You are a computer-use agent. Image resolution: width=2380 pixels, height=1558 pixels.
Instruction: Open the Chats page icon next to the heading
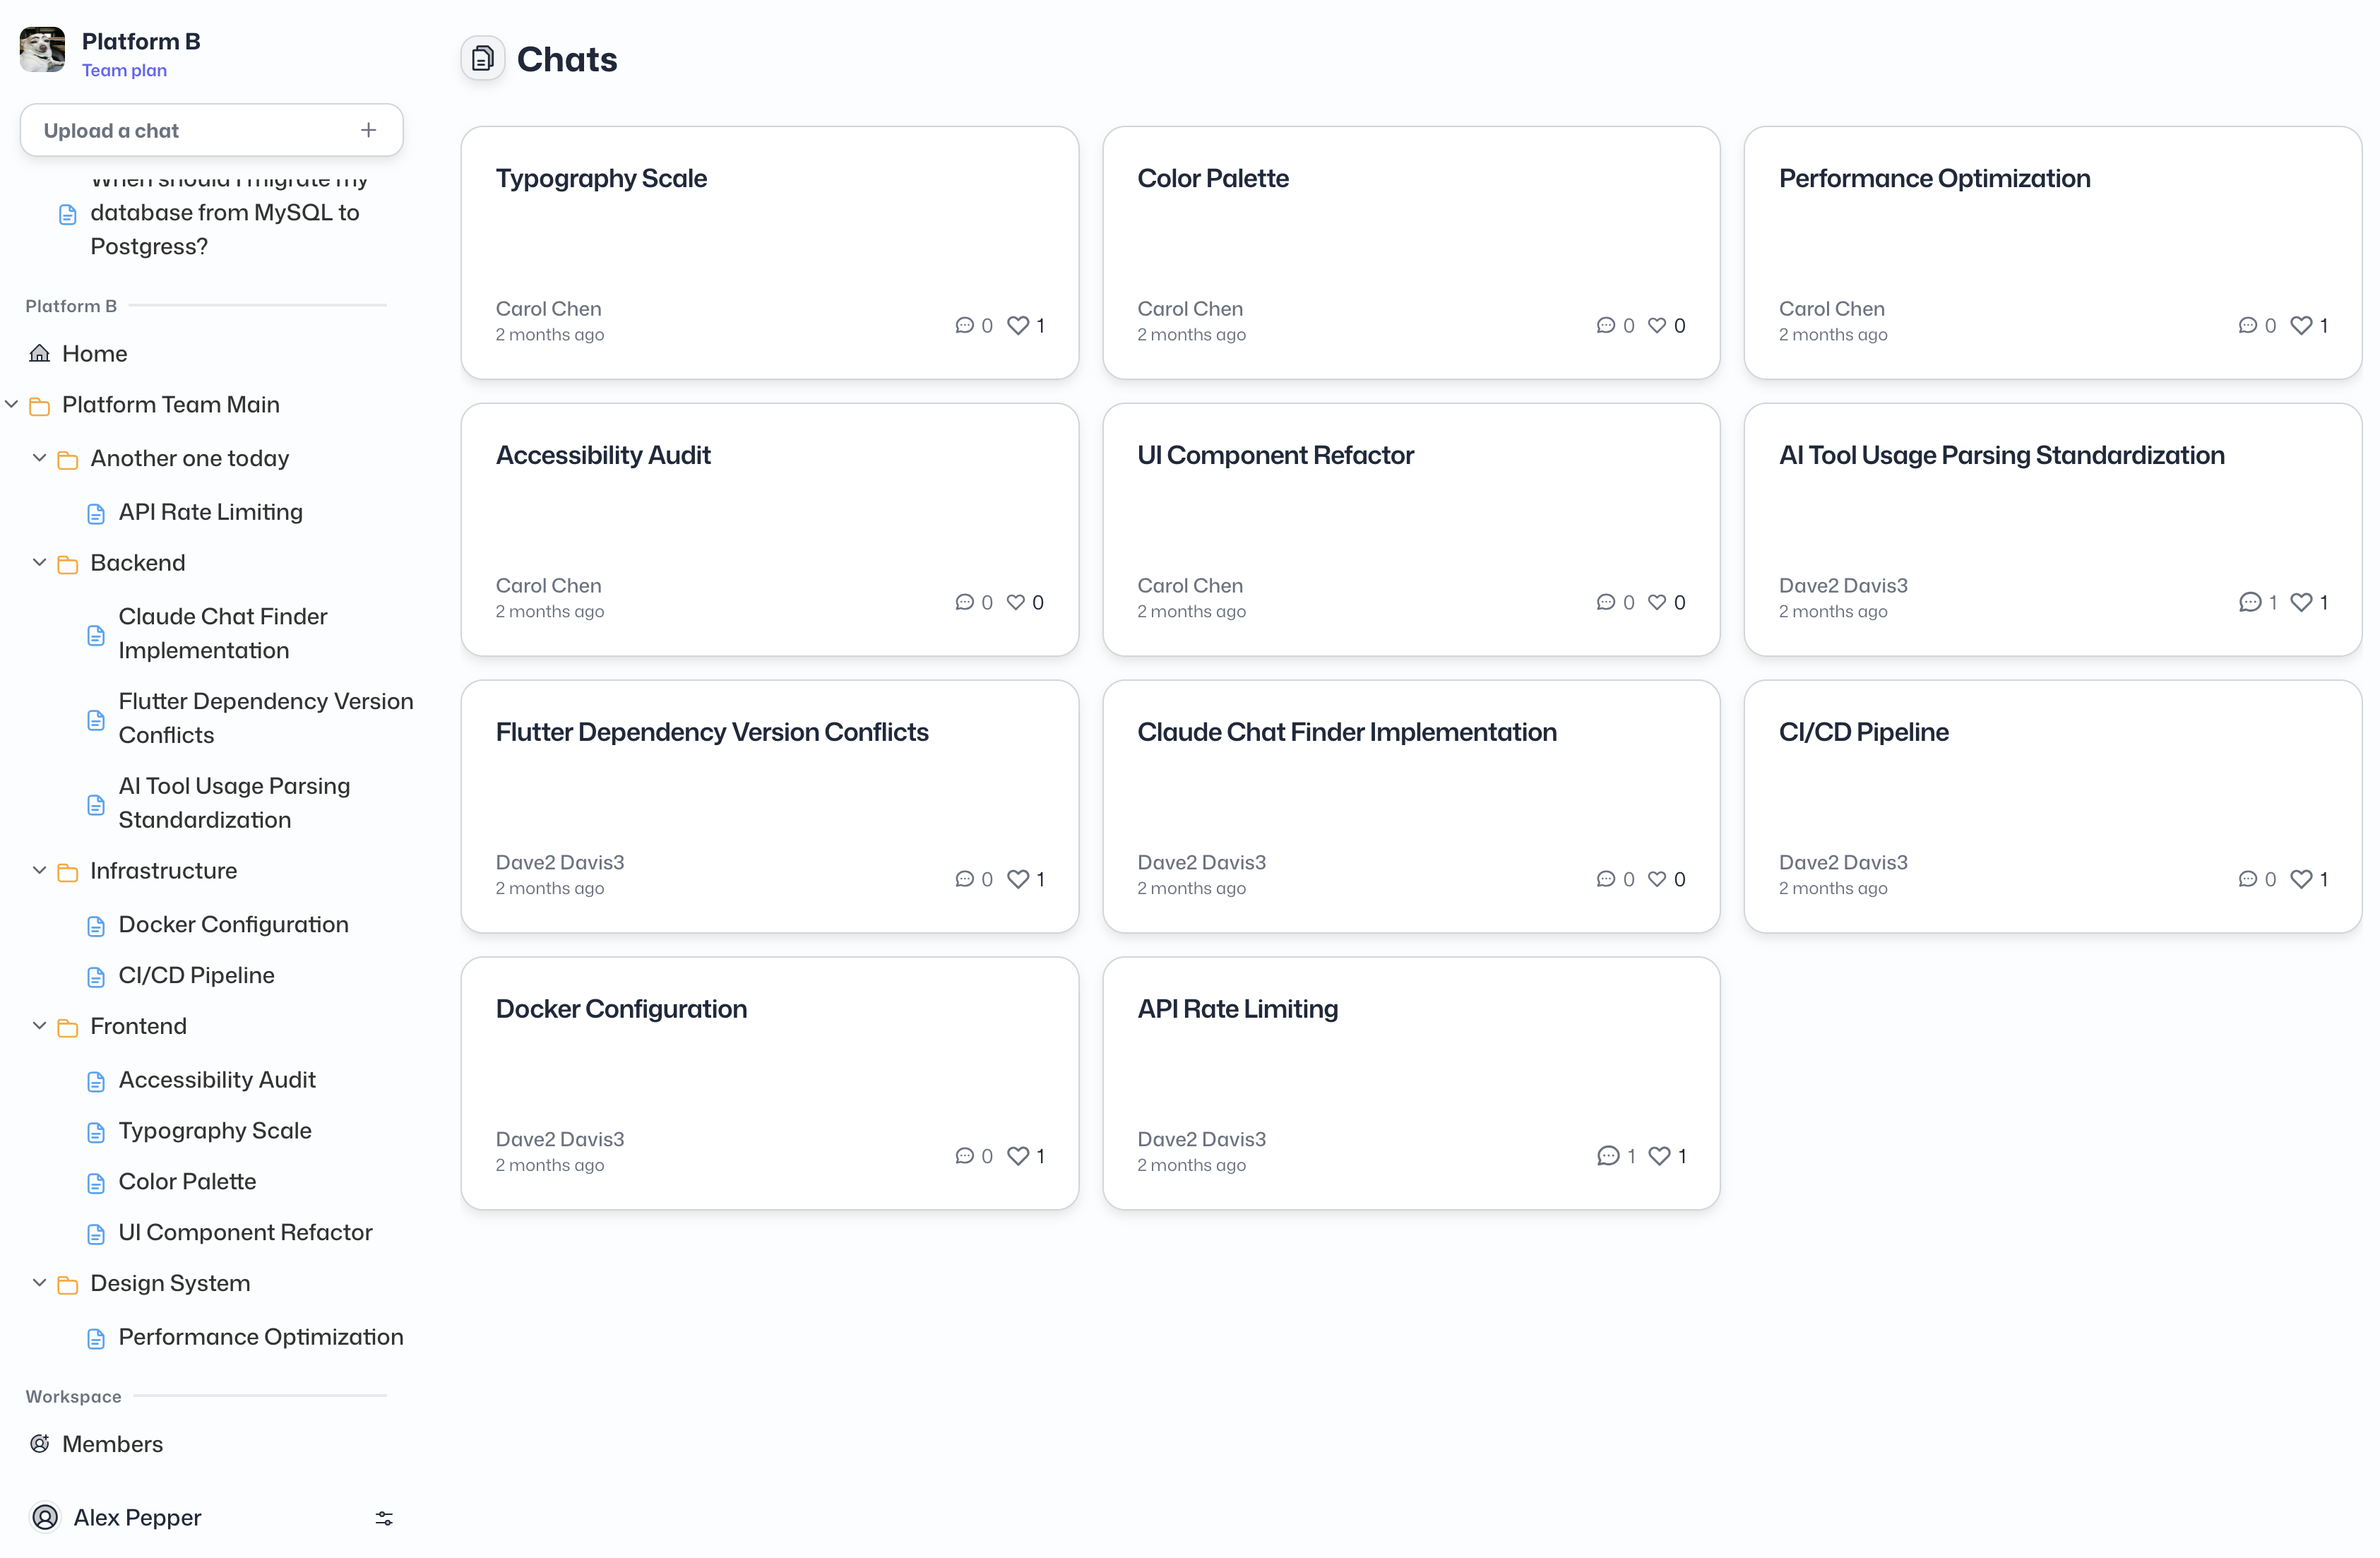coord(483,58)
